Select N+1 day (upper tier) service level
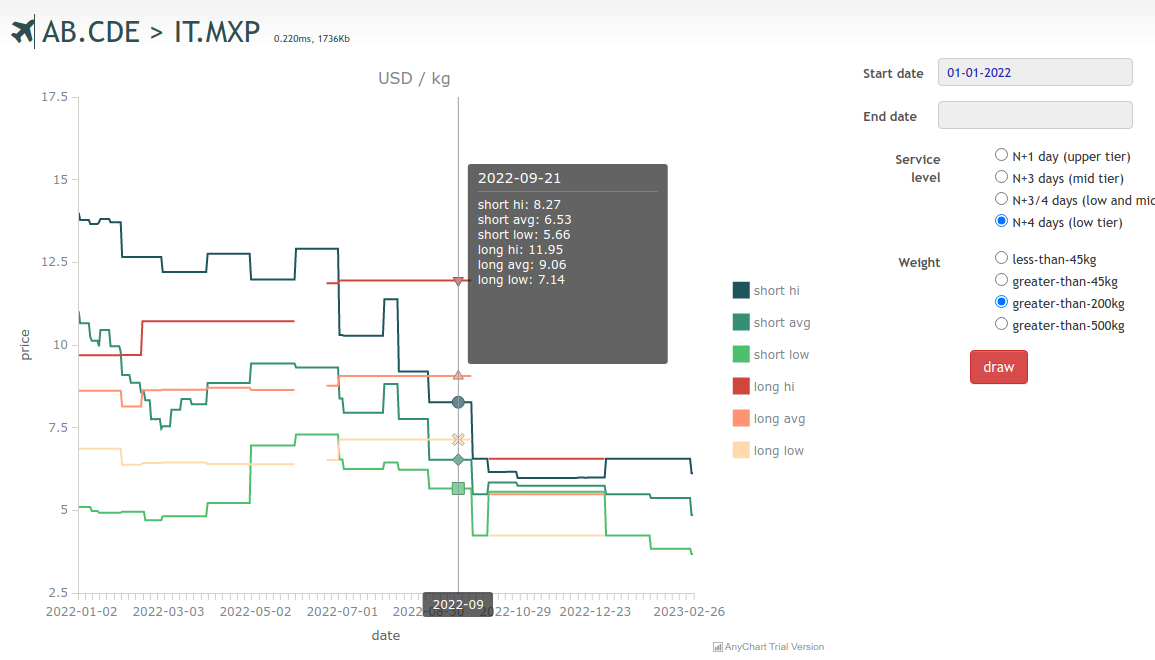The height and width of the screenshot is (660, 1155). coord(1001,155)
